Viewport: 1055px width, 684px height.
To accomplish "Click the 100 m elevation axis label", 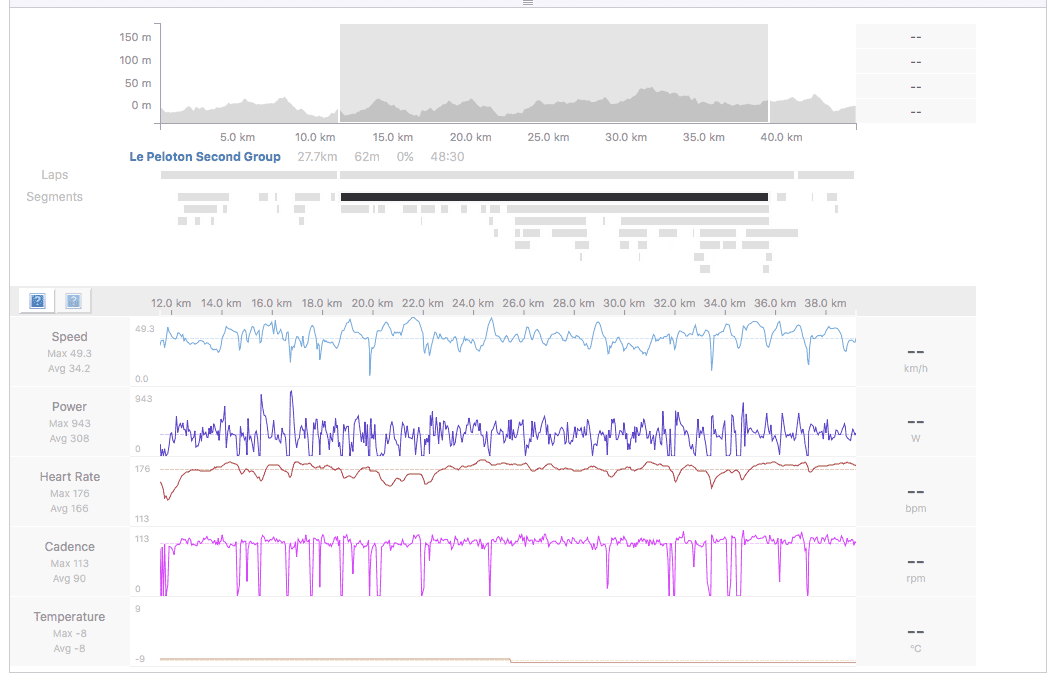I will click(x=135, y=61).
